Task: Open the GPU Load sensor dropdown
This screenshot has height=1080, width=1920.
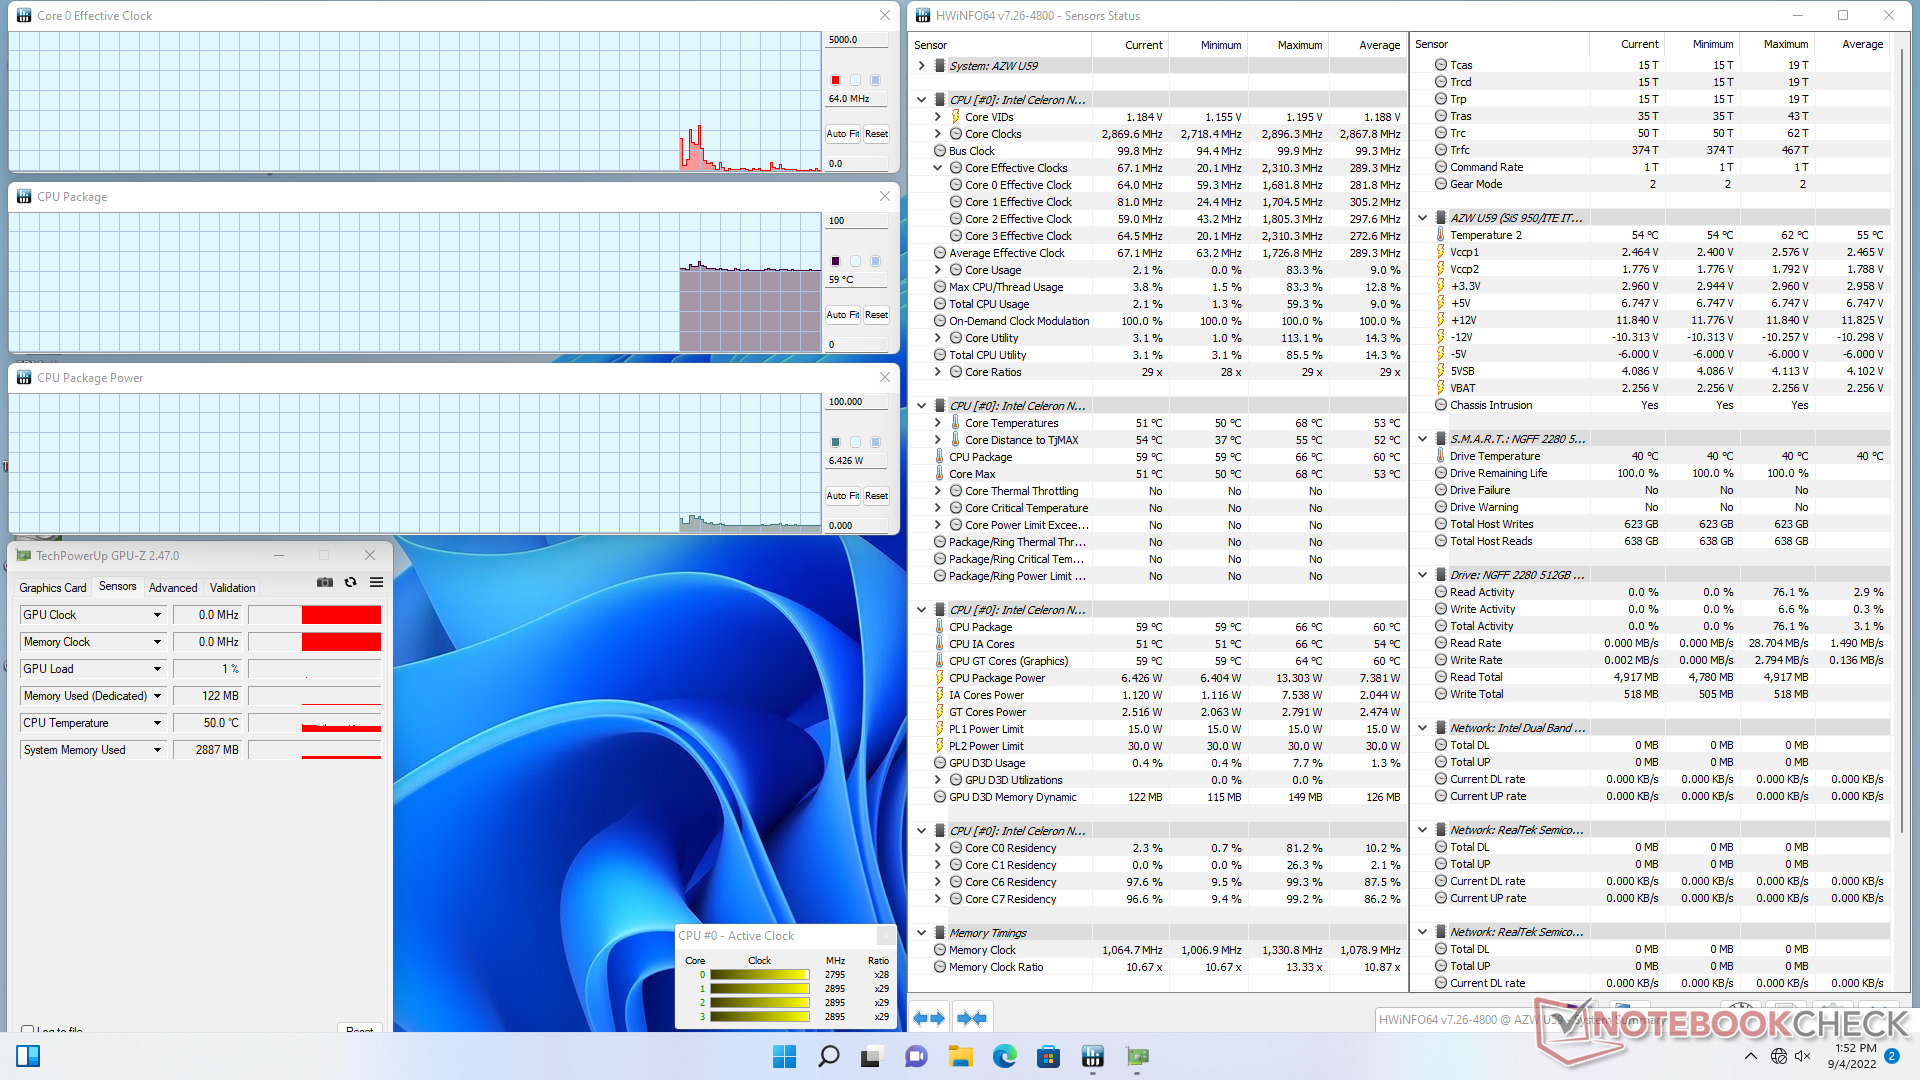Action: click(157, 669)
